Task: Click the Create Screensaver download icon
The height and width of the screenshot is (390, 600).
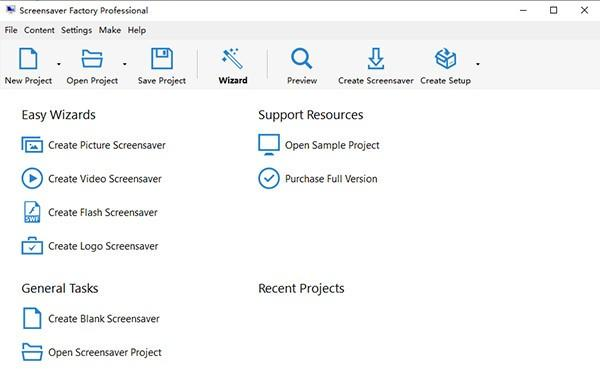Action: click(x=375, y=59)
